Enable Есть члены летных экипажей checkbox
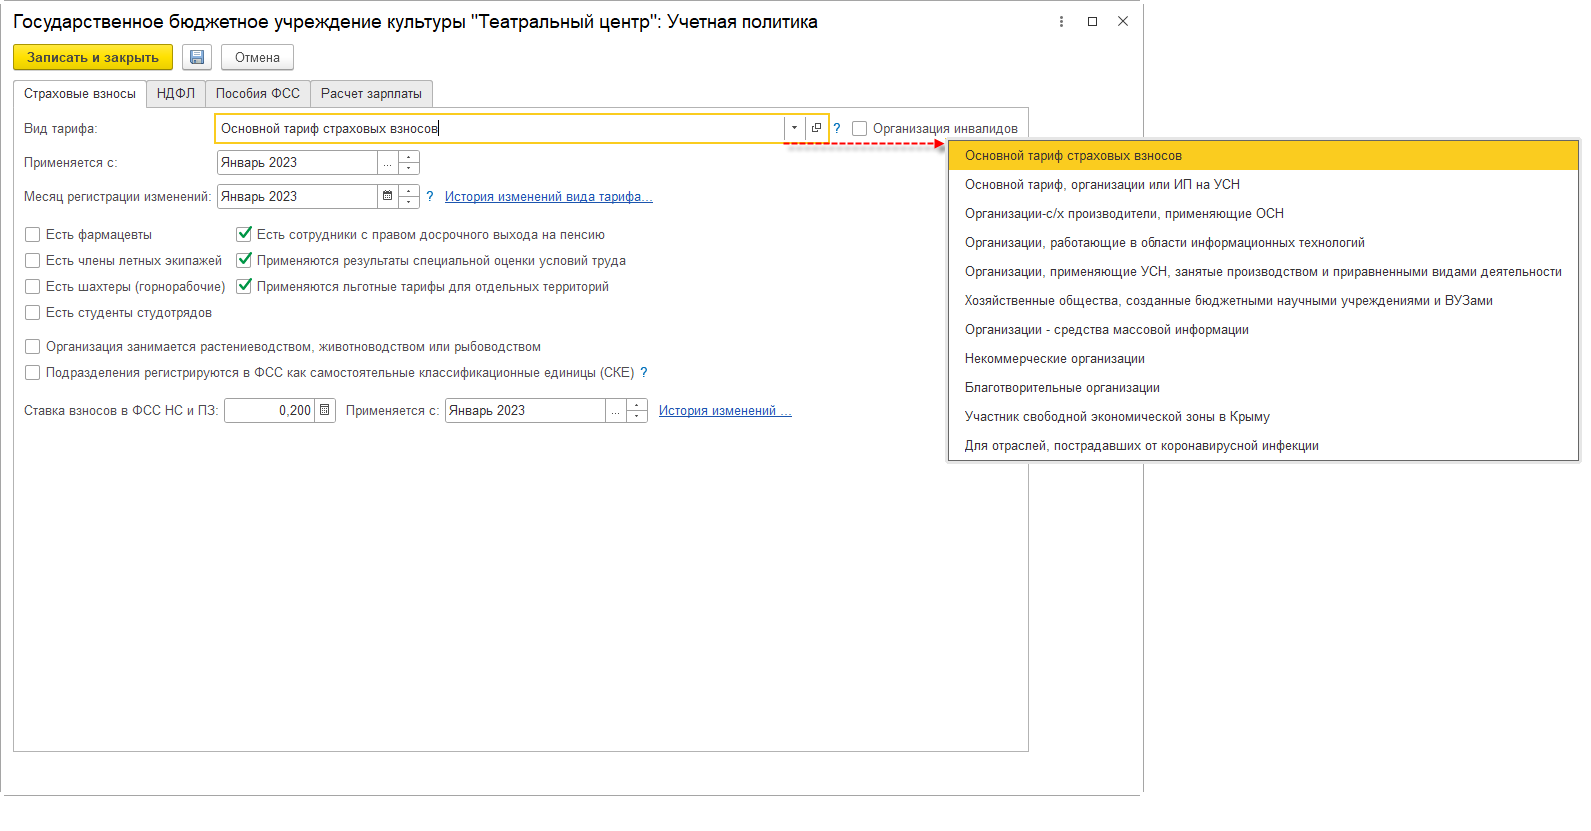 33,260
